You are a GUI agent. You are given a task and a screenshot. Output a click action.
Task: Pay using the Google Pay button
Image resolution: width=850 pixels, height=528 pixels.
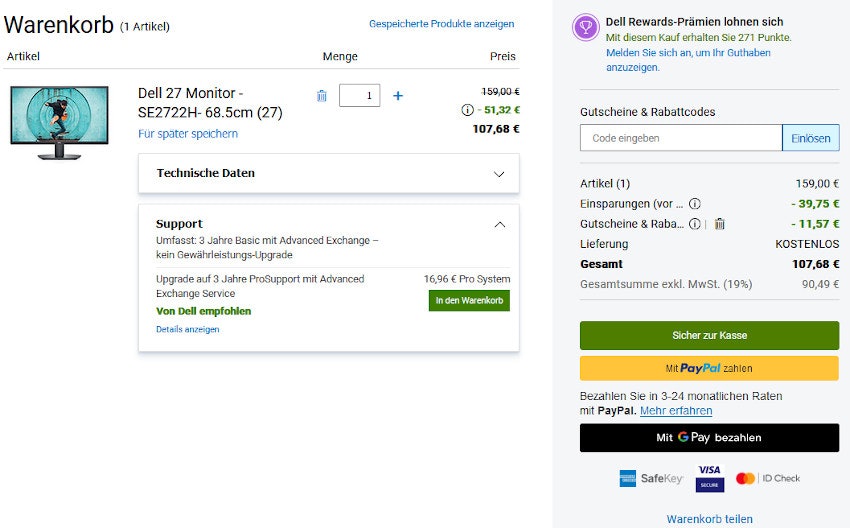(709, 437)
